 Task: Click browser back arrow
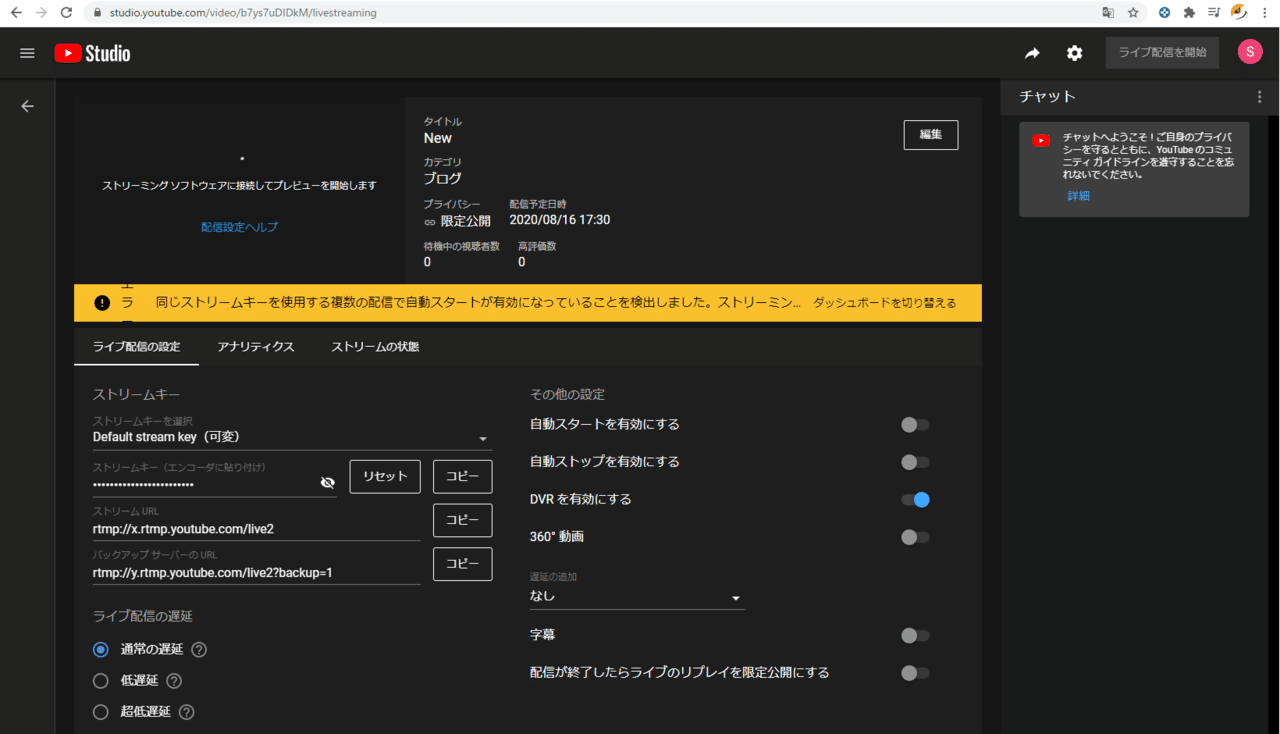point(16,13)
